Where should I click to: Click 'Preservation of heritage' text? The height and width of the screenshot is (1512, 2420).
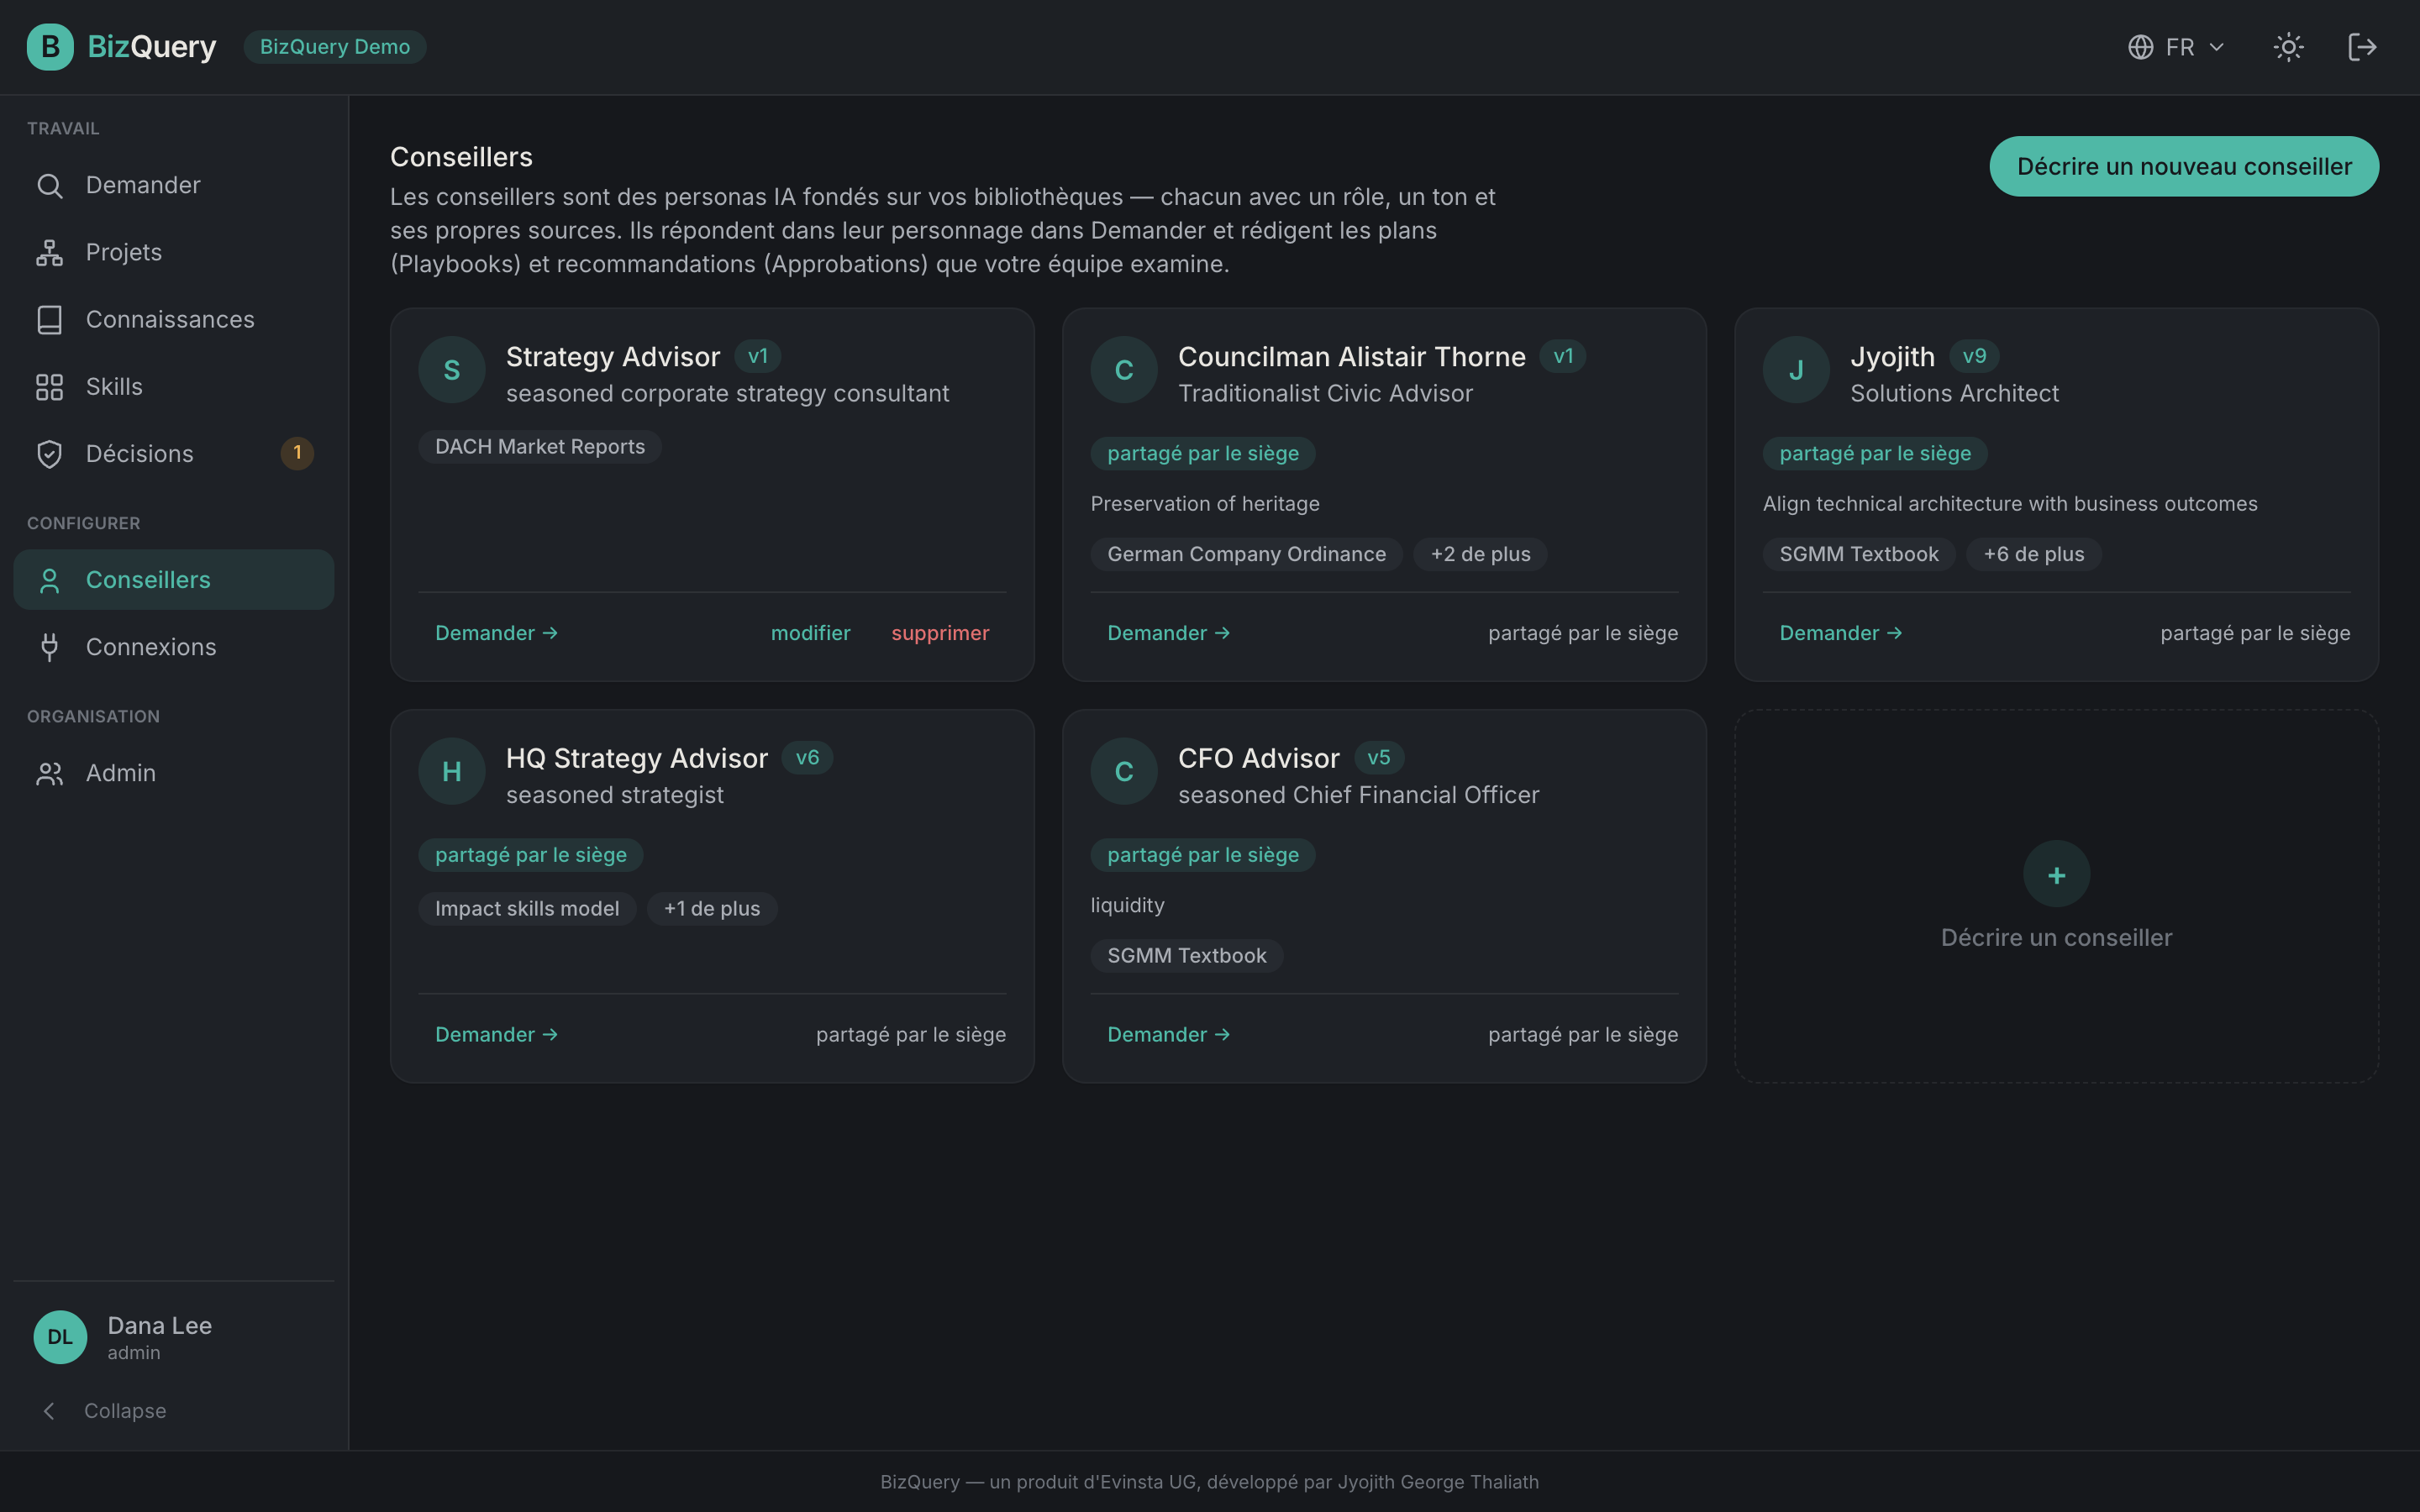[x=1205, y=504]
